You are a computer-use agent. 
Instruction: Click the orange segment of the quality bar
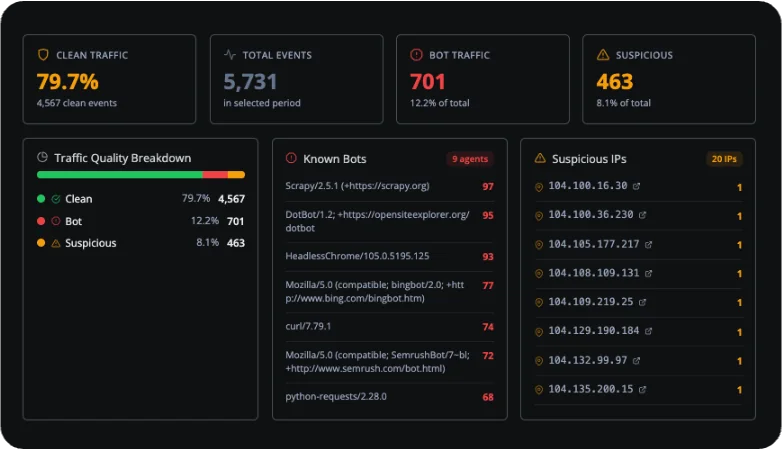[x=236, y=175]
